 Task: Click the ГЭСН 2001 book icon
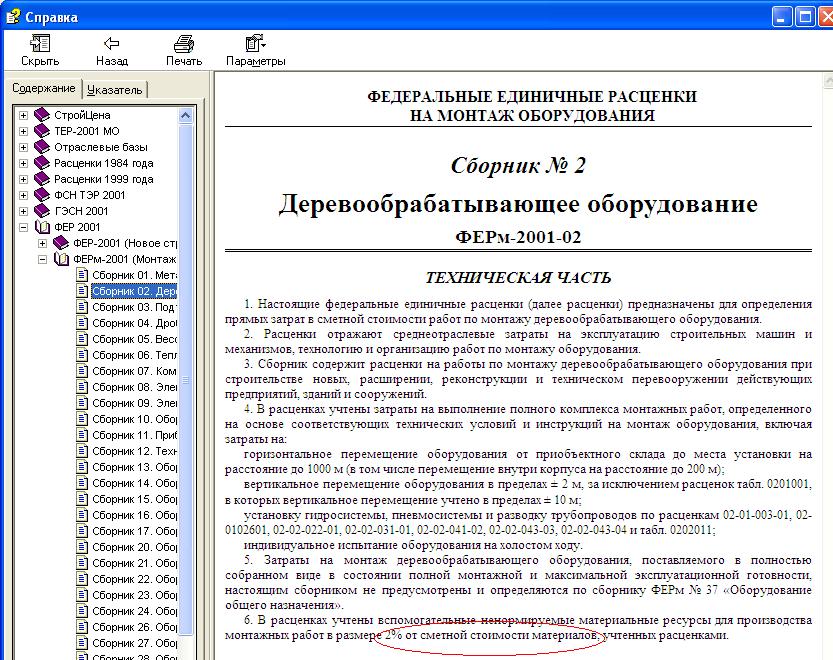(x=42, y=210)
